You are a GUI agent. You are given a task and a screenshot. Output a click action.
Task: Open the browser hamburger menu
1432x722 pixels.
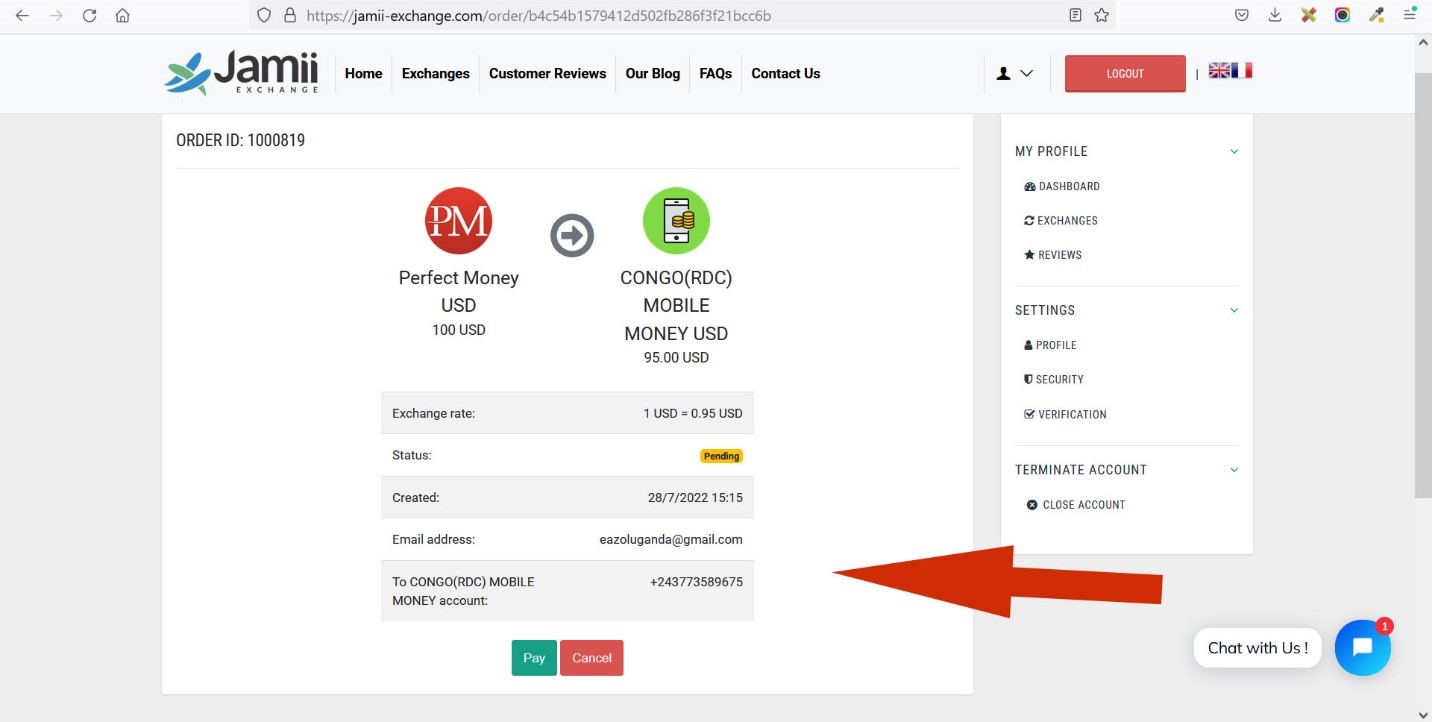point(1409,15)
